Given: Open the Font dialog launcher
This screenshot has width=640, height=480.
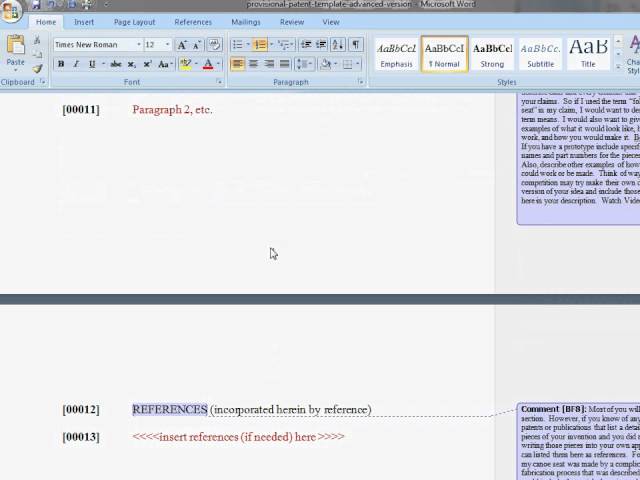Looking at the screenshot, I should [x=220, y=82].
